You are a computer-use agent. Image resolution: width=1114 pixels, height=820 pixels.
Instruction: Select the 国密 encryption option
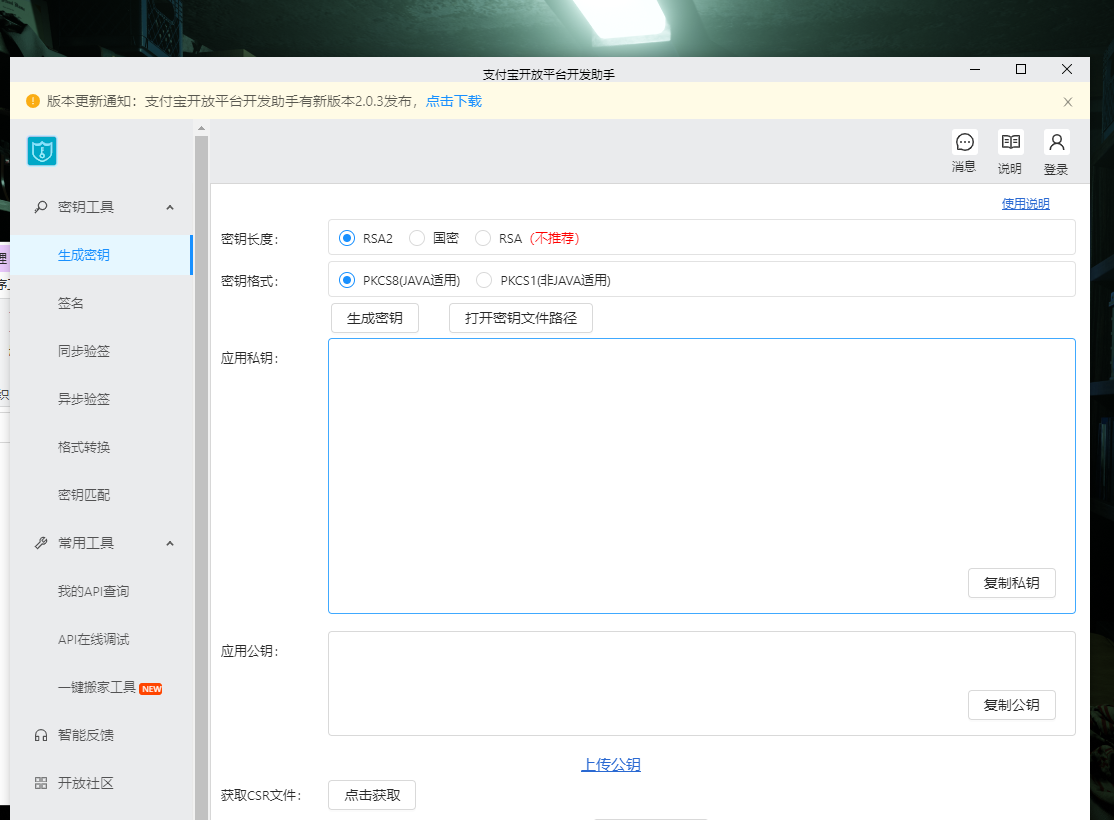pyautogui.click(x=417, y=238)
